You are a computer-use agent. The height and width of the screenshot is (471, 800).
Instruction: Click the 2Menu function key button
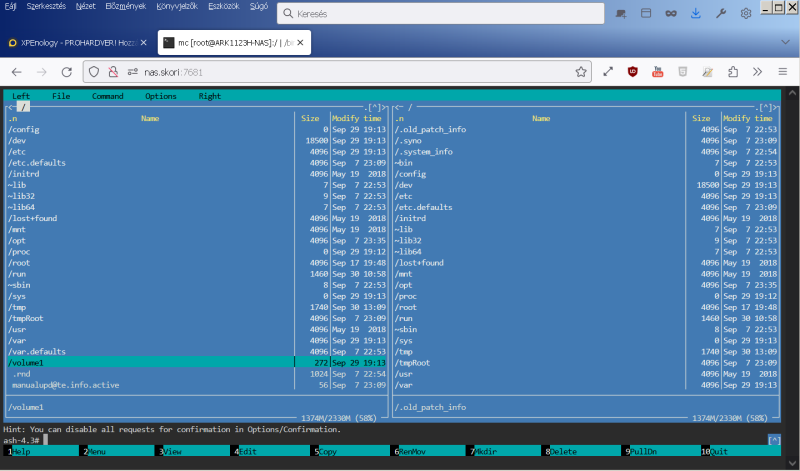119,451
